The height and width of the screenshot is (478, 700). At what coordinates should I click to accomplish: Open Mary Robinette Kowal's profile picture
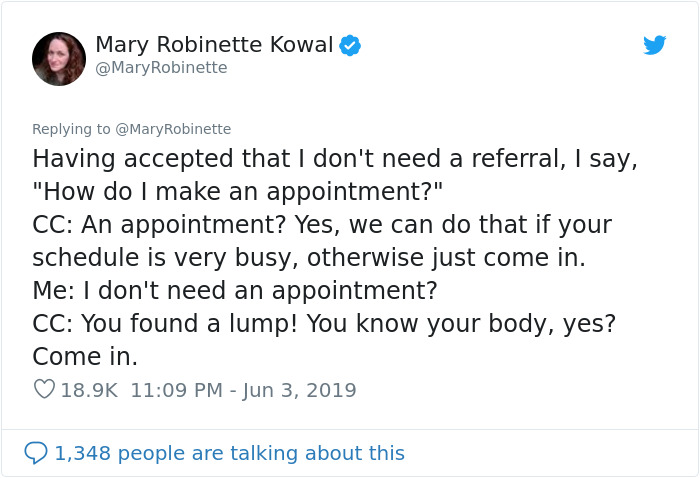59,58
